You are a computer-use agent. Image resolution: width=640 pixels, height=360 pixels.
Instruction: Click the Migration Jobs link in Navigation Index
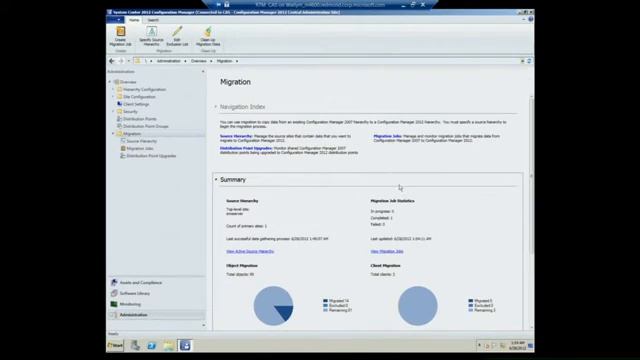click(387, 136)
